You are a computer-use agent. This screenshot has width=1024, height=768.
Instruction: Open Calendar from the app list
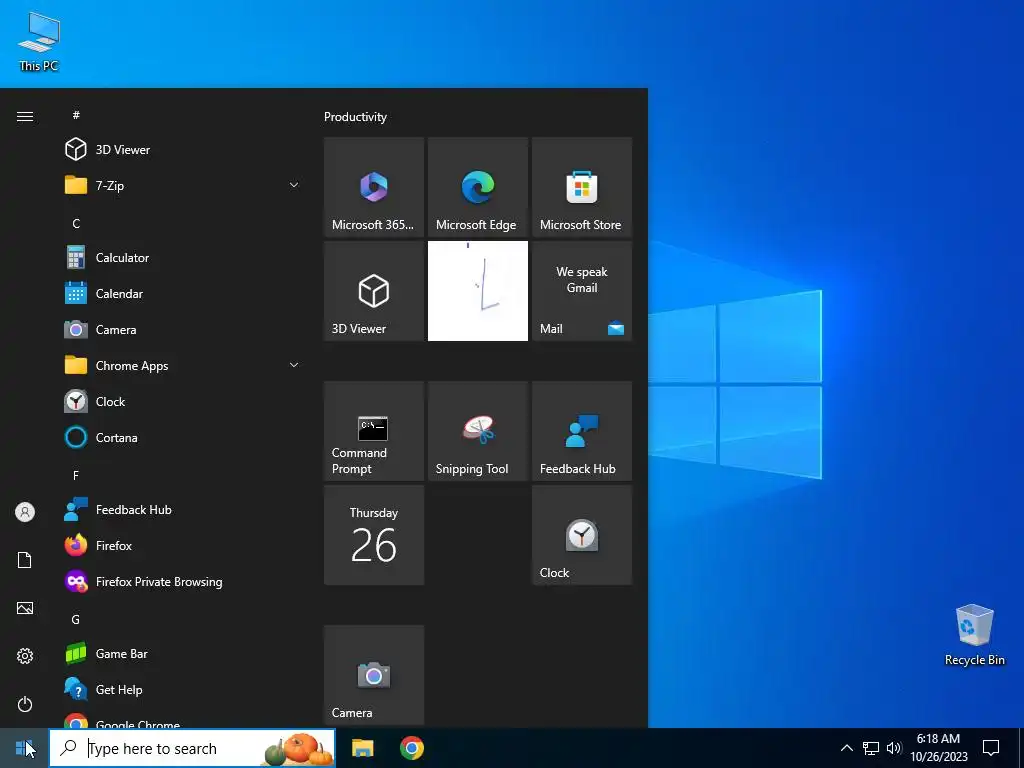tap(183, 294)
